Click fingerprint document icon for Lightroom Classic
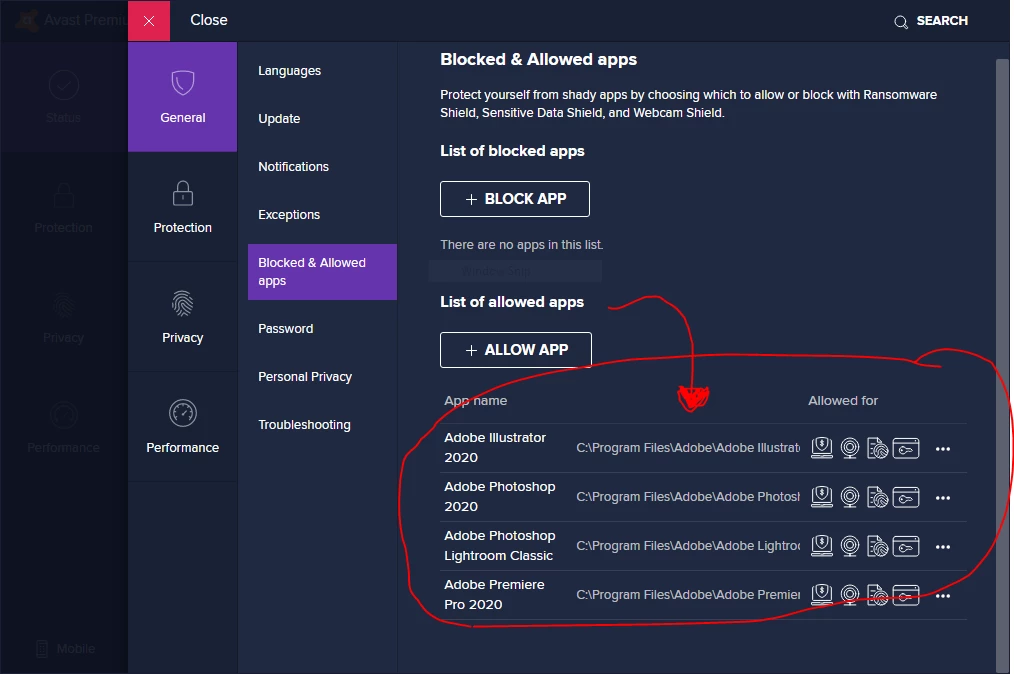The height and width of the screenshot is (674, 1014). [878, 546]
